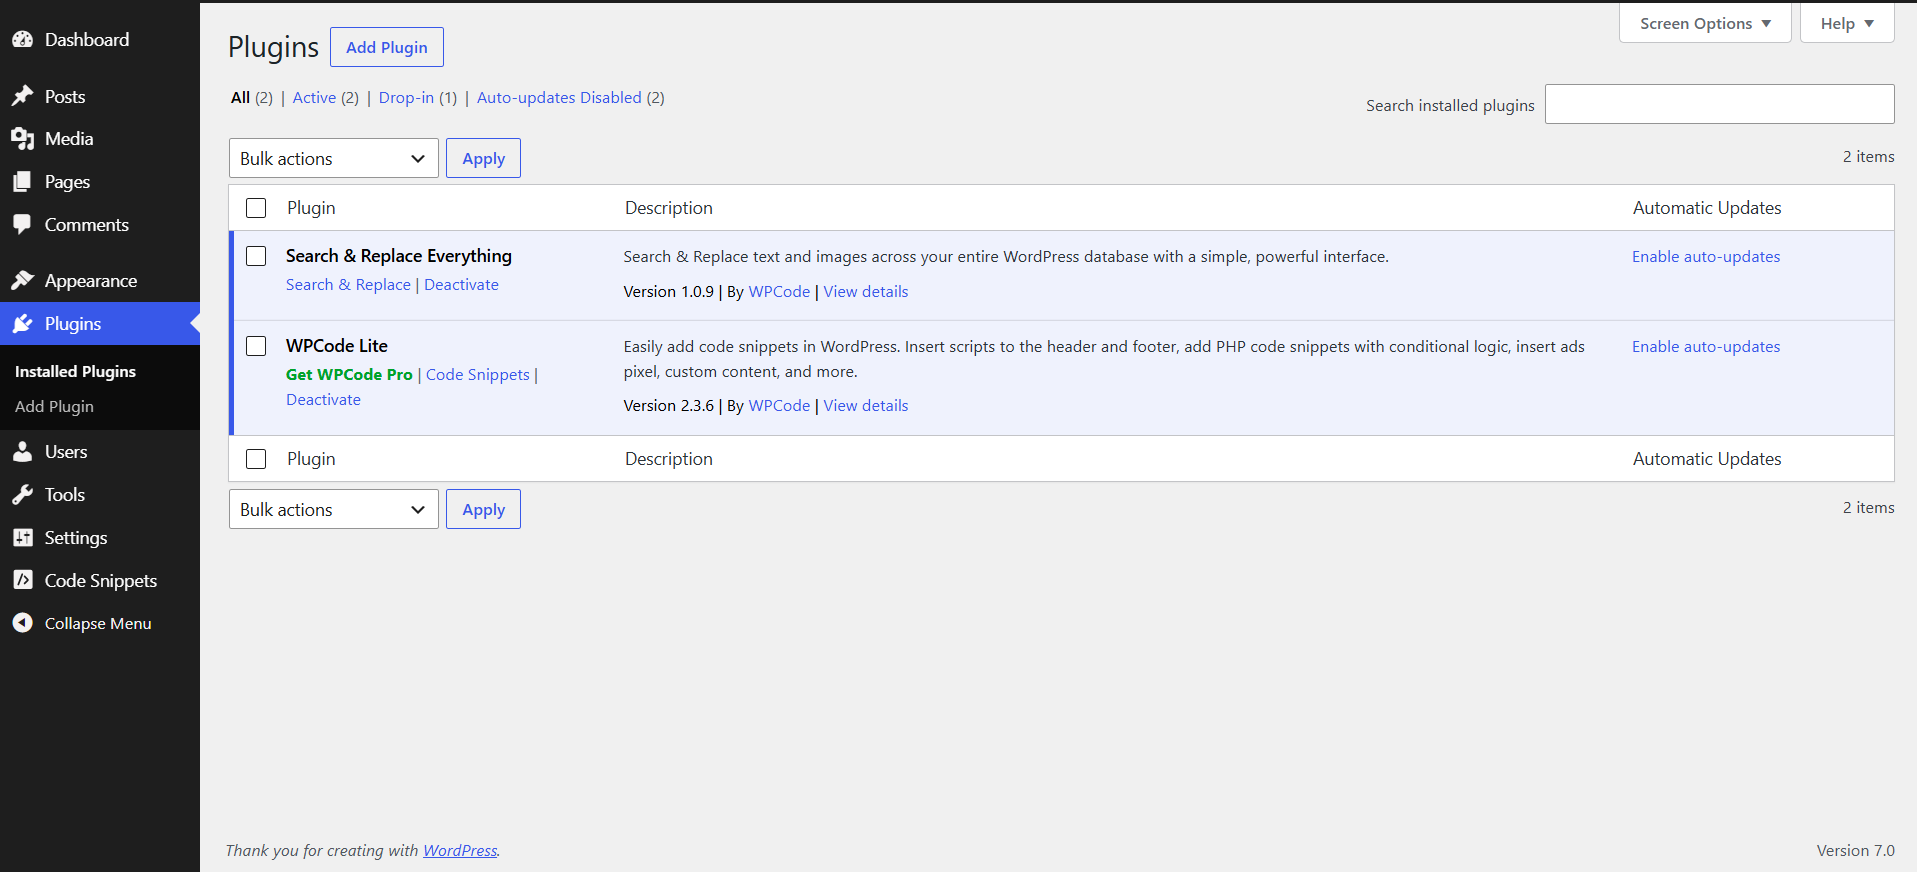Click the Pages stacked-sheets icon
Viewport: 1917px width, 872px height.
pyautogui.click(x=22, y=182)
